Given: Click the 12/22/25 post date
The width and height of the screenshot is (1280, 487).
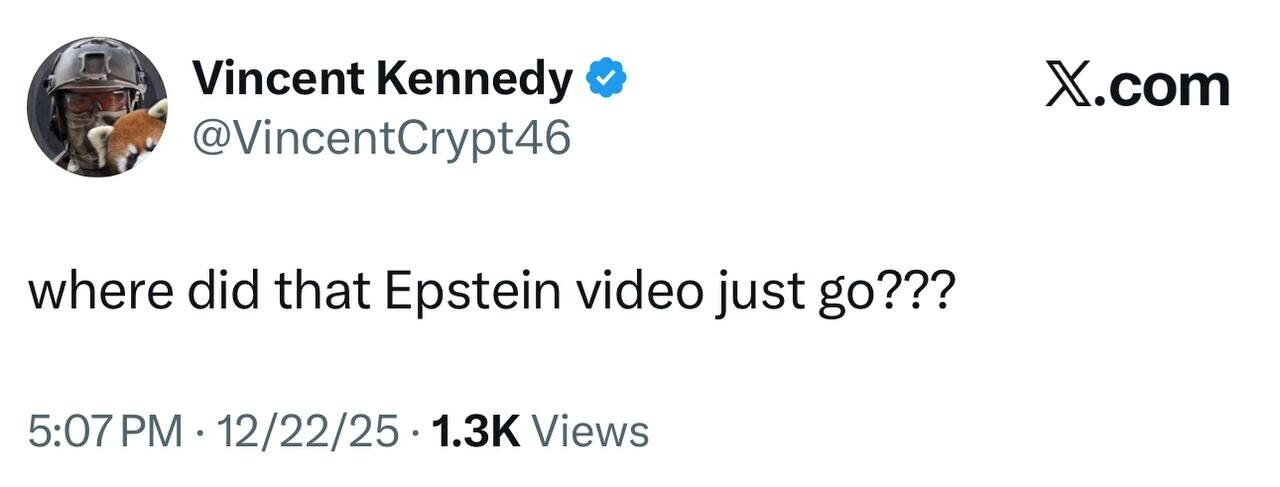Looking at the screenshot, I should click(305, 432).
